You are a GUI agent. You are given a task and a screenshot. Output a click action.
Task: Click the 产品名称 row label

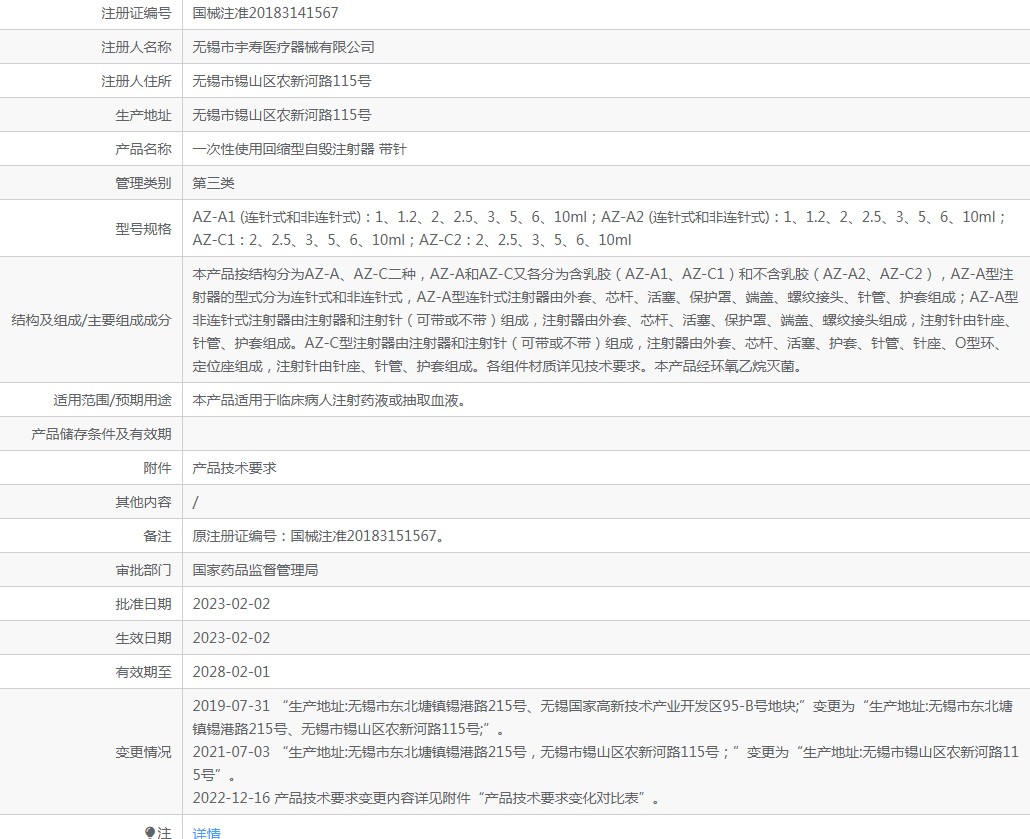click(x=143, y=149)
